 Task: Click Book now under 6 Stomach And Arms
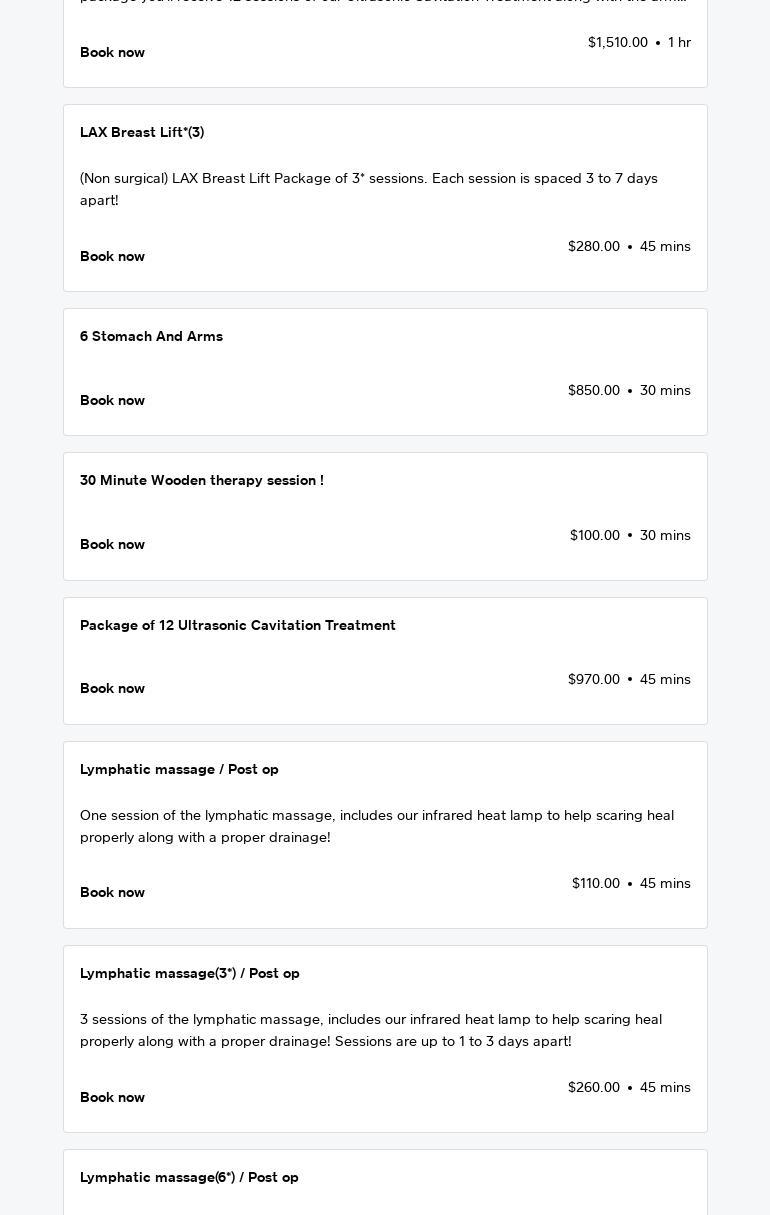(x=112, y=400)
